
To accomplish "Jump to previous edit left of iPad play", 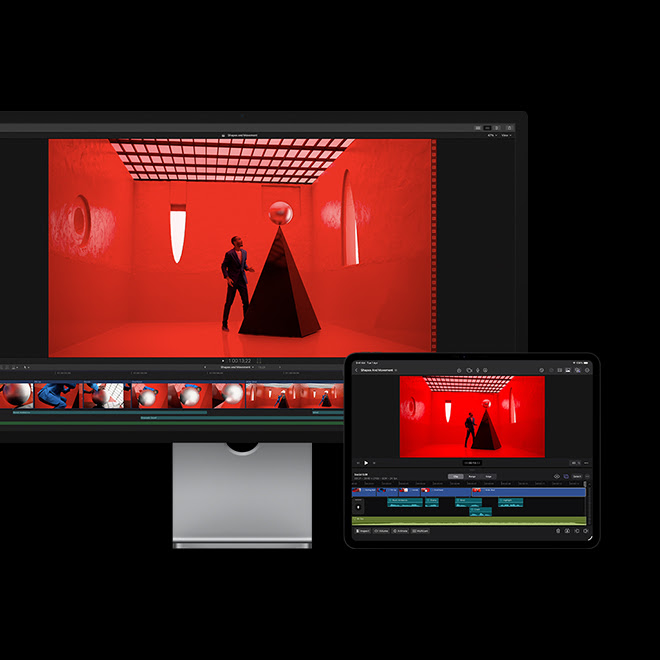I will point(358,463).
